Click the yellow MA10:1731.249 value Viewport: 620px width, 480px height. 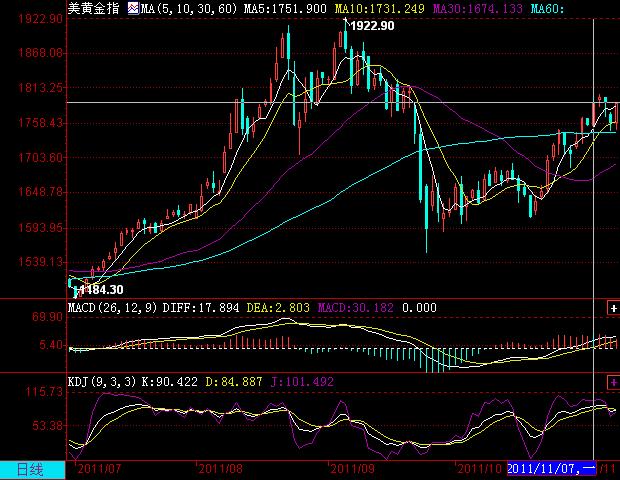380,8
